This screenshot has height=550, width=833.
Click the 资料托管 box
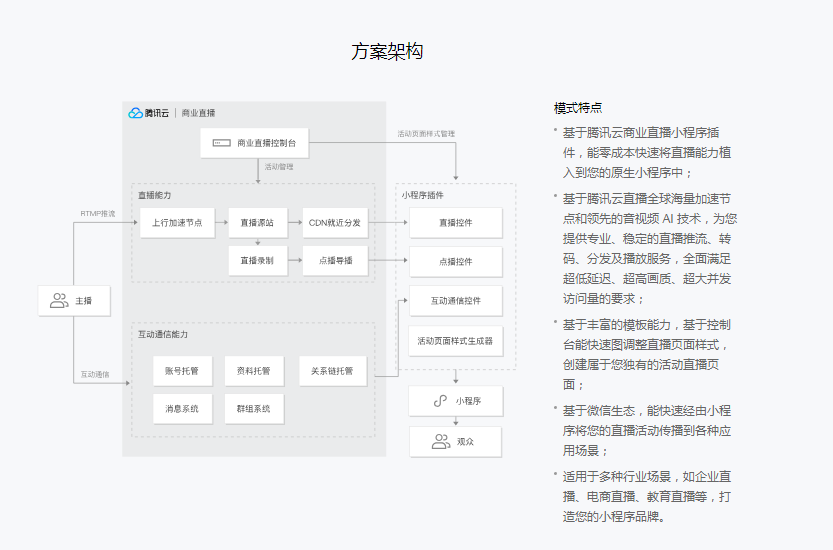254,371
